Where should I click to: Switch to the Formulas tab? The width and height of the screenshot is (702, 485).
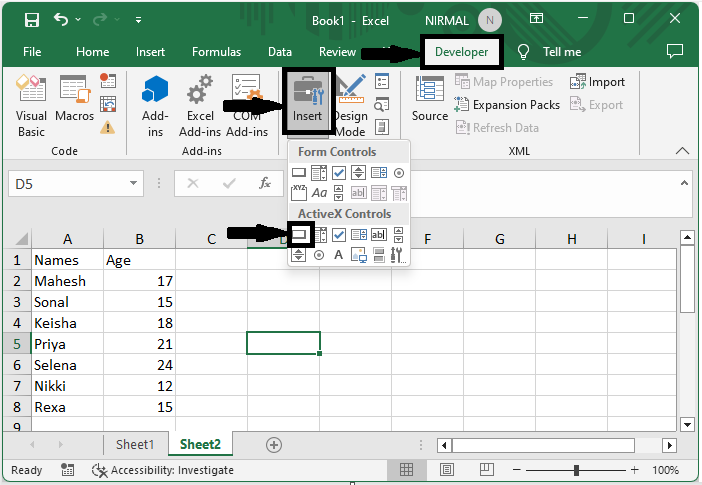point(216,52)
